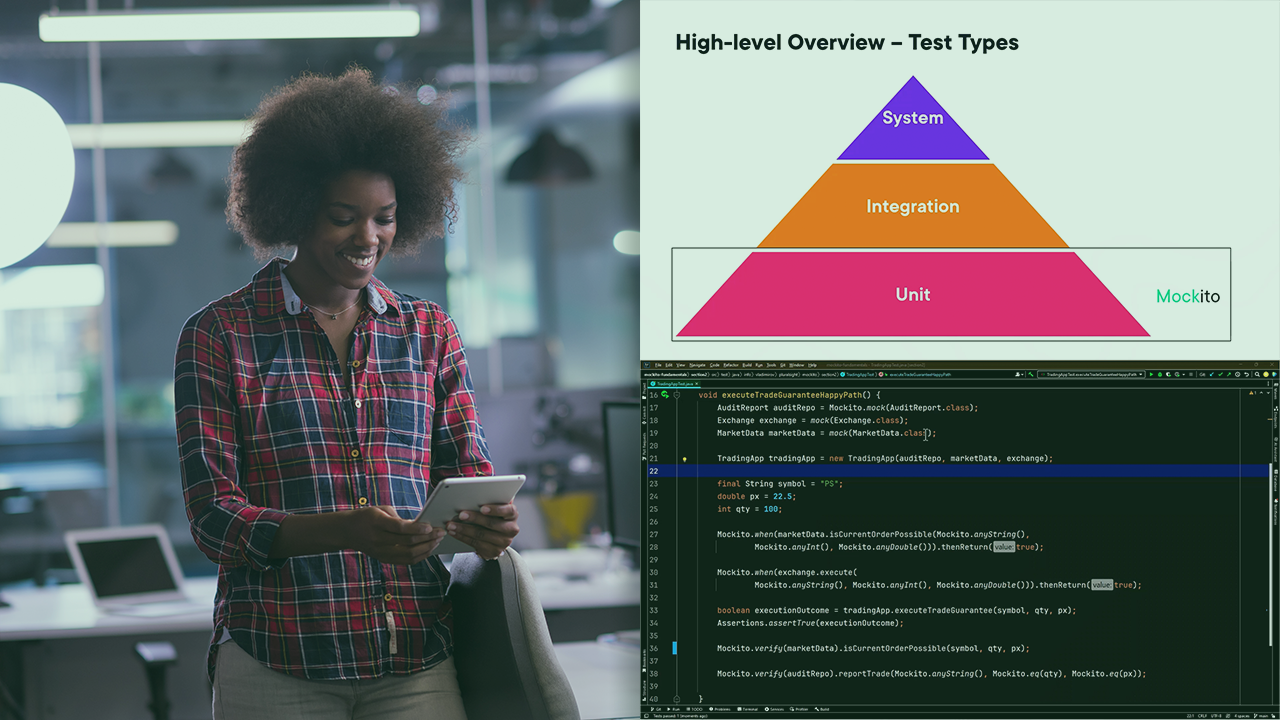Open the Problems tool window
The image size is (1280, 720).
pos(719,709)
